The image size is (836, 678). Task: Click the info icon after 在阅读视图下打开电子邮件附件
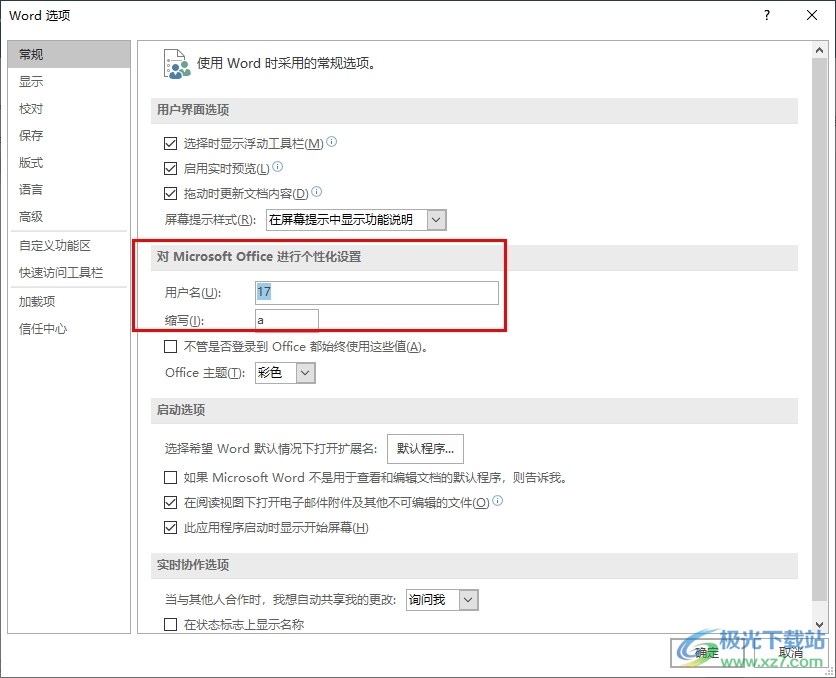pos(497,501)
